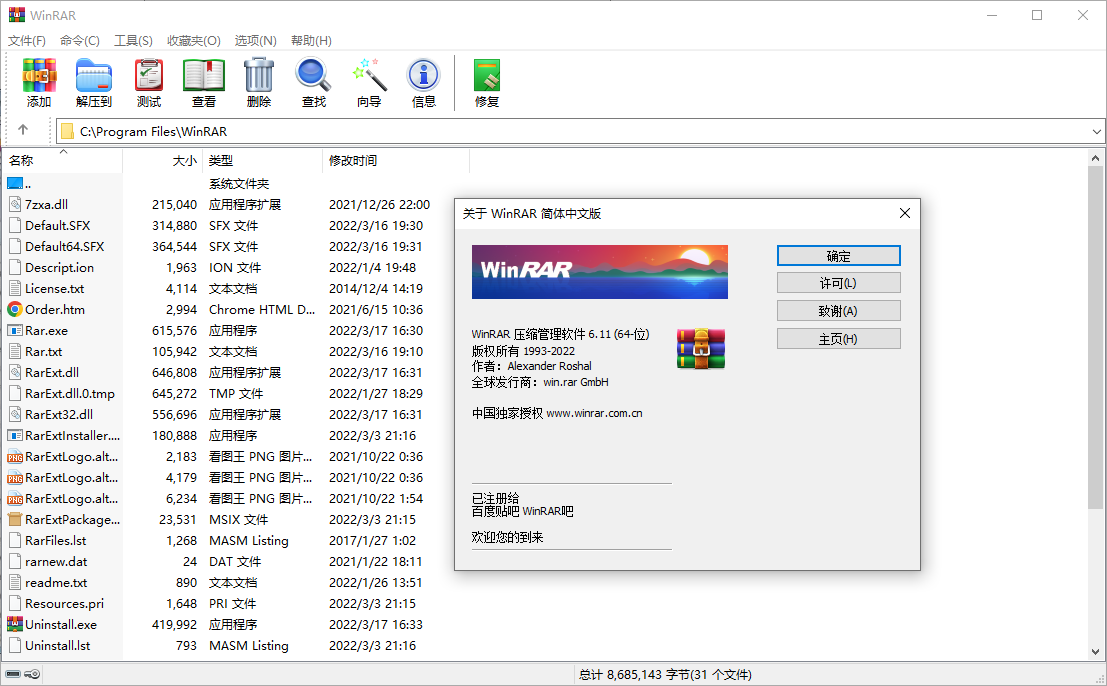Image resolution: width=1107 pixels, height=686 pixels.
Task: Sort by the 类型 column header
Action: click(263, 161)
